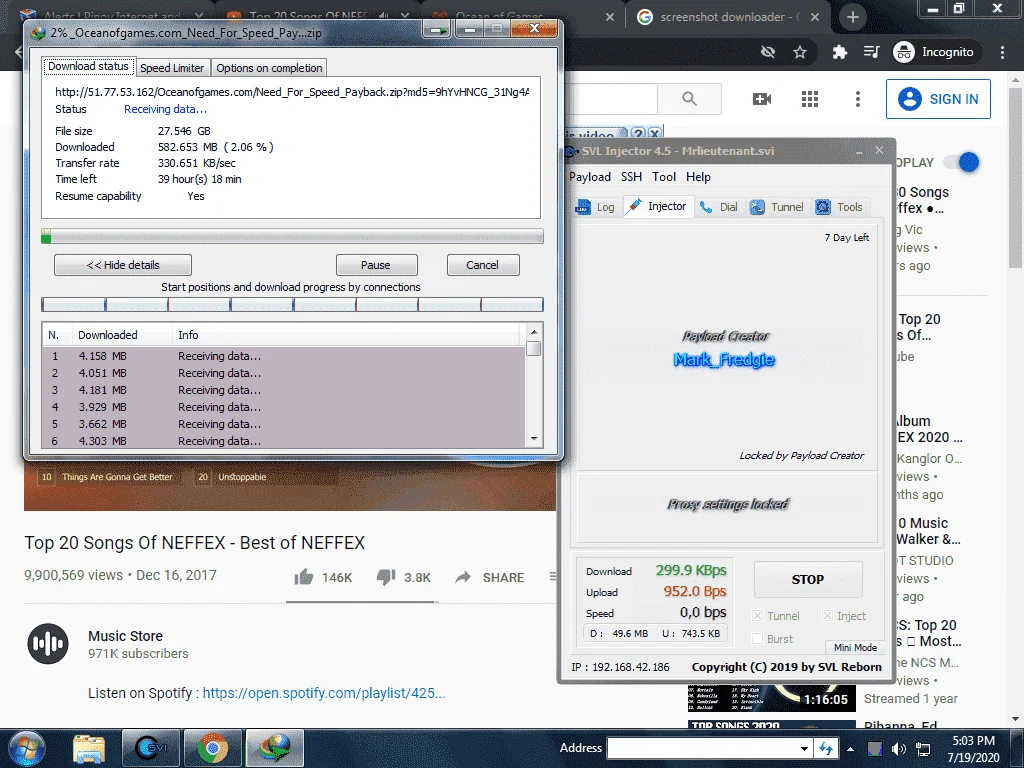Open new Chrome tab plus button
Viewport: 1024px width, 768px height.
click(852, 17)
